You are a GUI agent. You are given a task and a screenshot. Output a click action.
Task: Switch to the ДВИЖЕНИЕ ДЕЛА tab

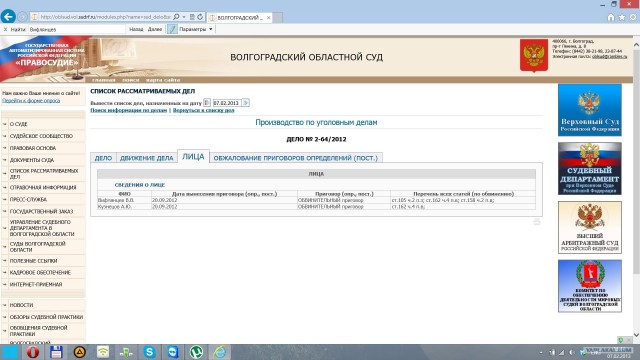147,158
